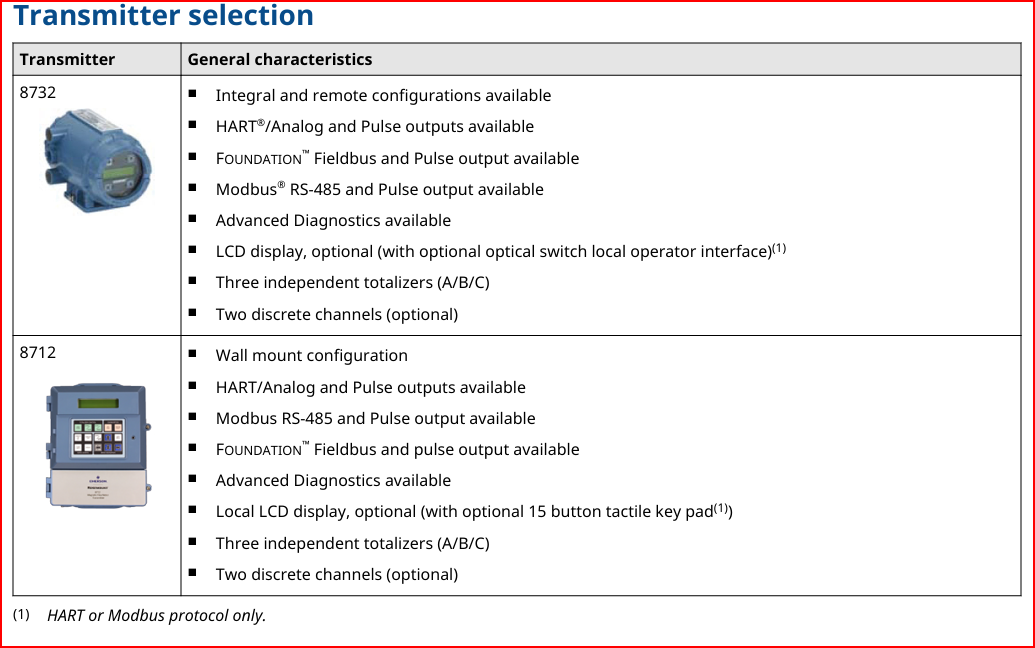
Task: Click the 8732 transmitter product image
Action: point(98,160)
